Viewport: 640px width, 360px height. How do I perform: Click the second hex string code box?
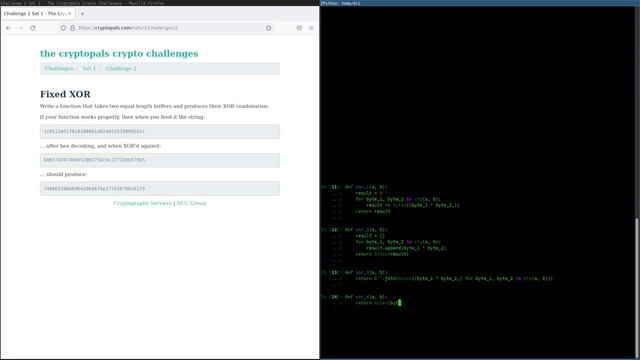[160, 160]
